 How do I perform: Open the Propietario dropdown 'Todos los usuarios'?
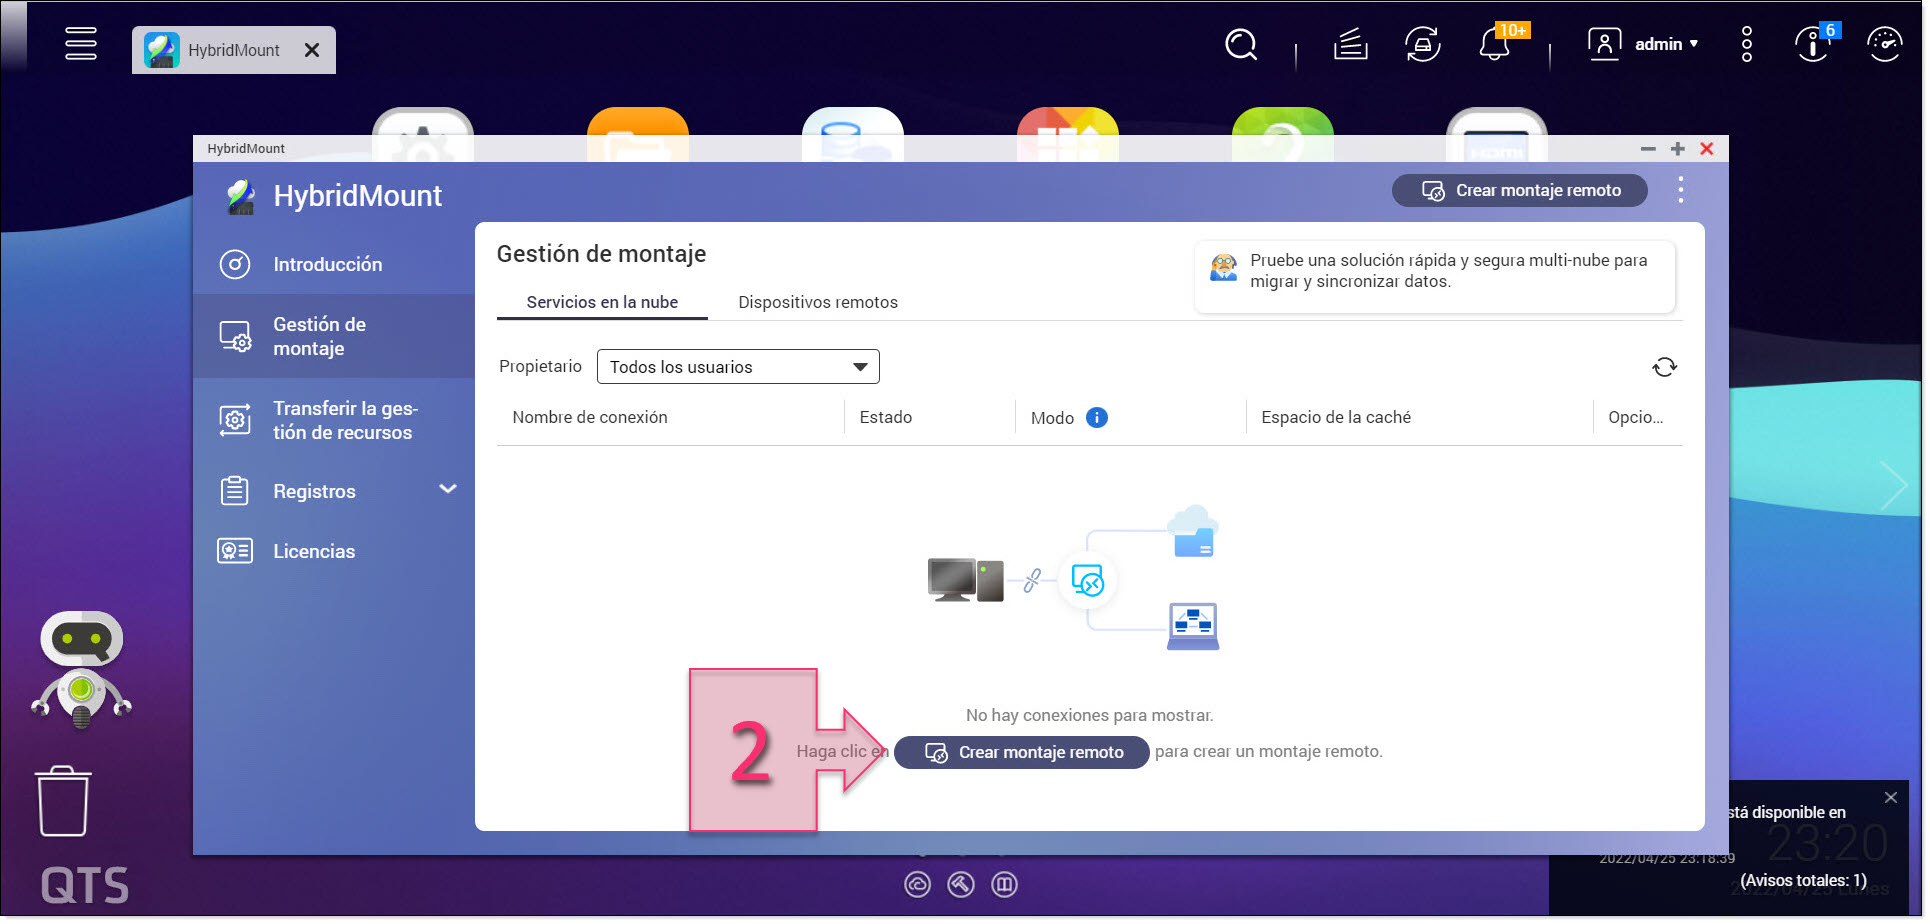click(740, 368)
